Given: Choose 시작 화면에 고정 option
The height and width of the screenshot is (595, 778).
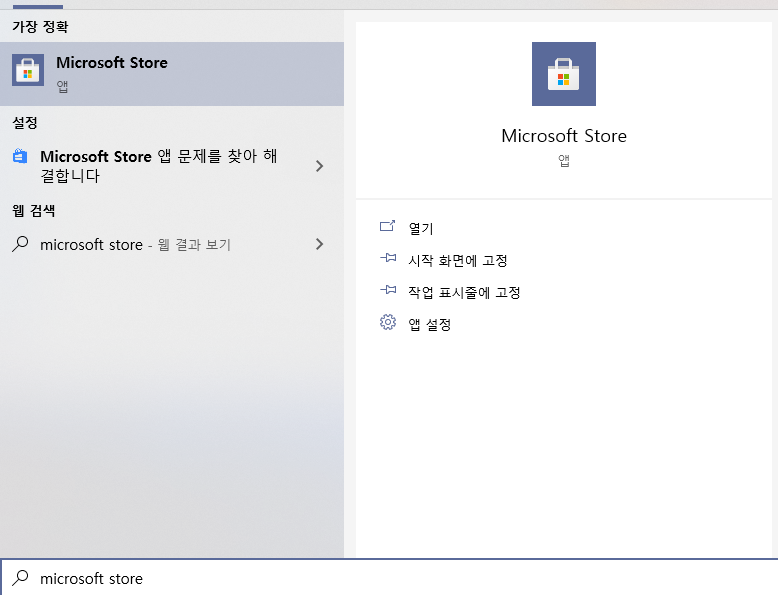Looking at the screenshot, I should (457, 261).
